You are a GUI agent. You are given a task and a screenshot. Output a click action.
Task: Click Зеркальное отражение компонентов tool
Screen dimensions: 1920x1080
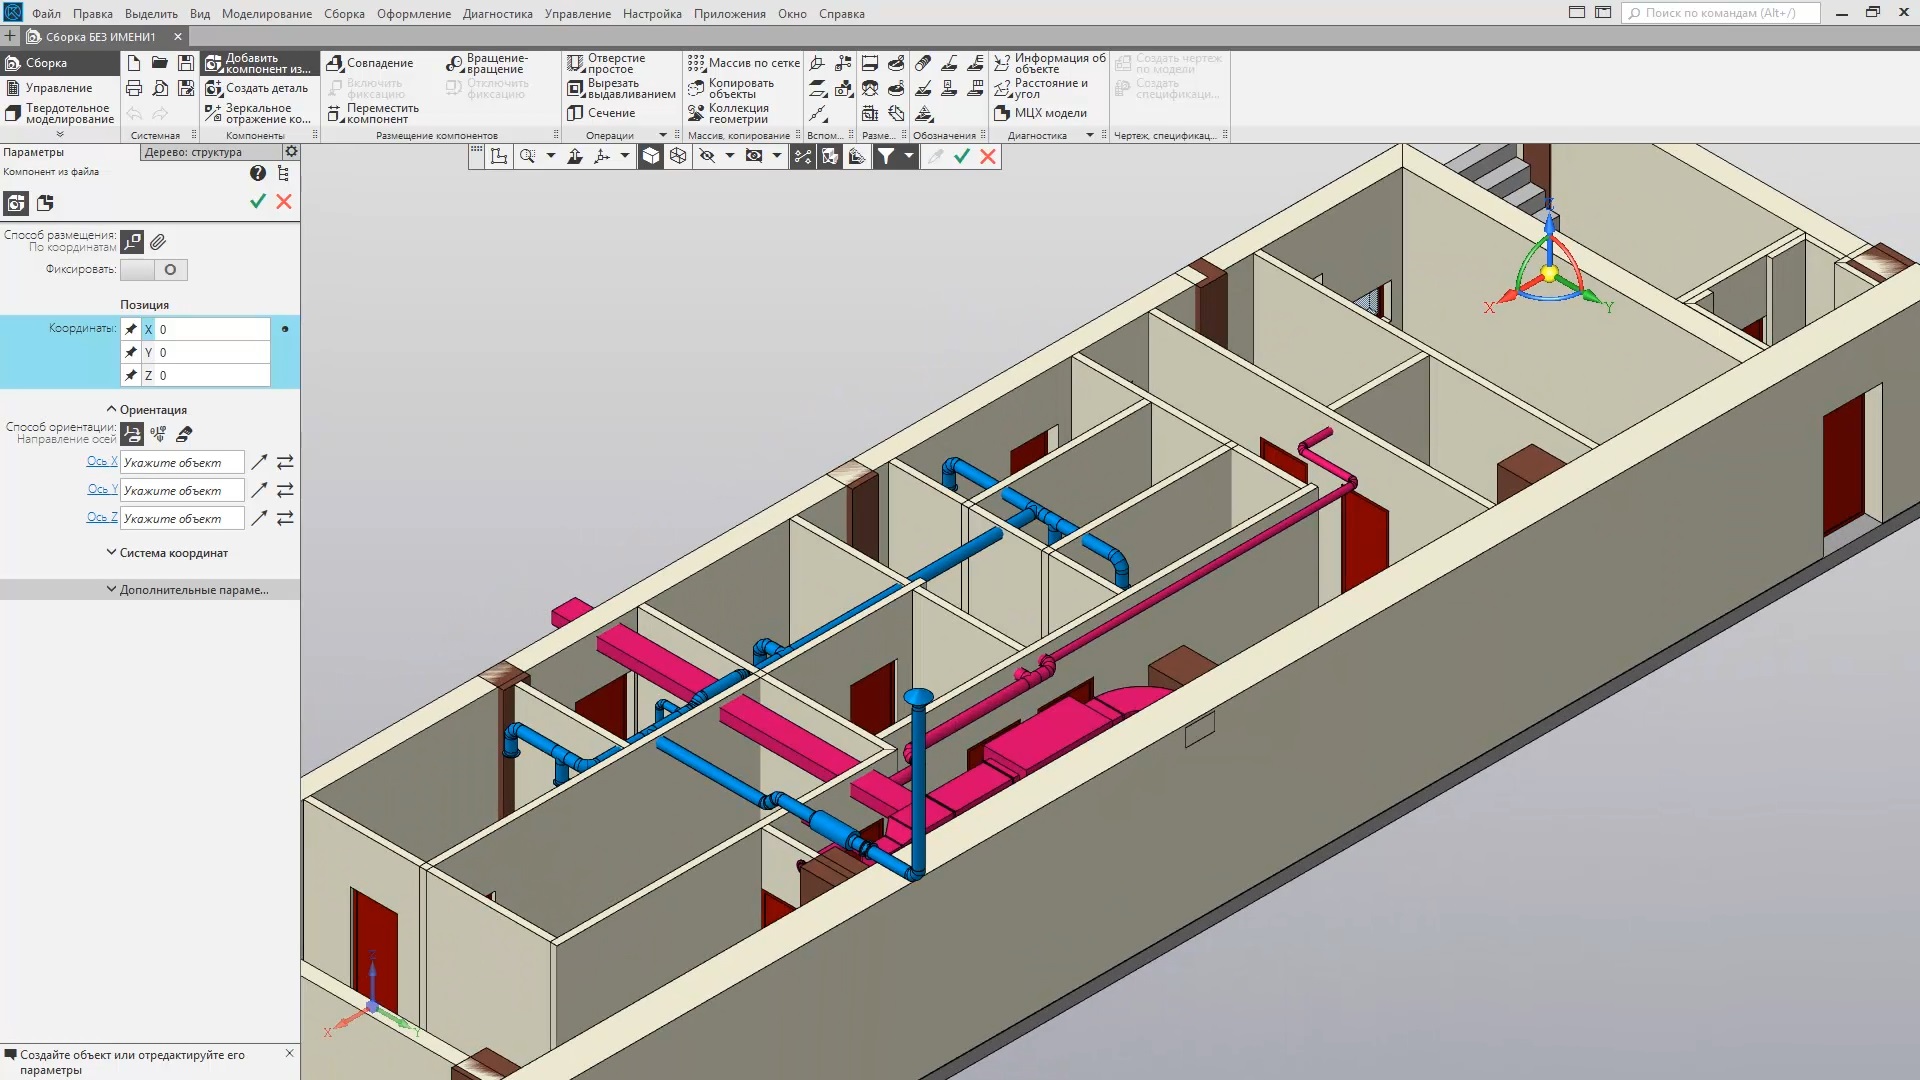[x=258, y=113]
